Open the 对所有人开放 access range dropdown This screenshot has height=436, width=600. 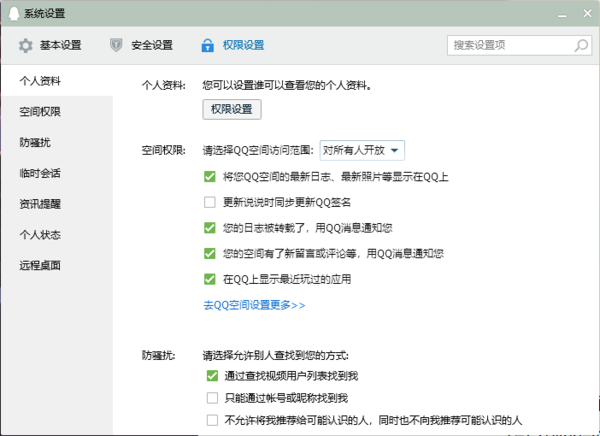point(361,150)
